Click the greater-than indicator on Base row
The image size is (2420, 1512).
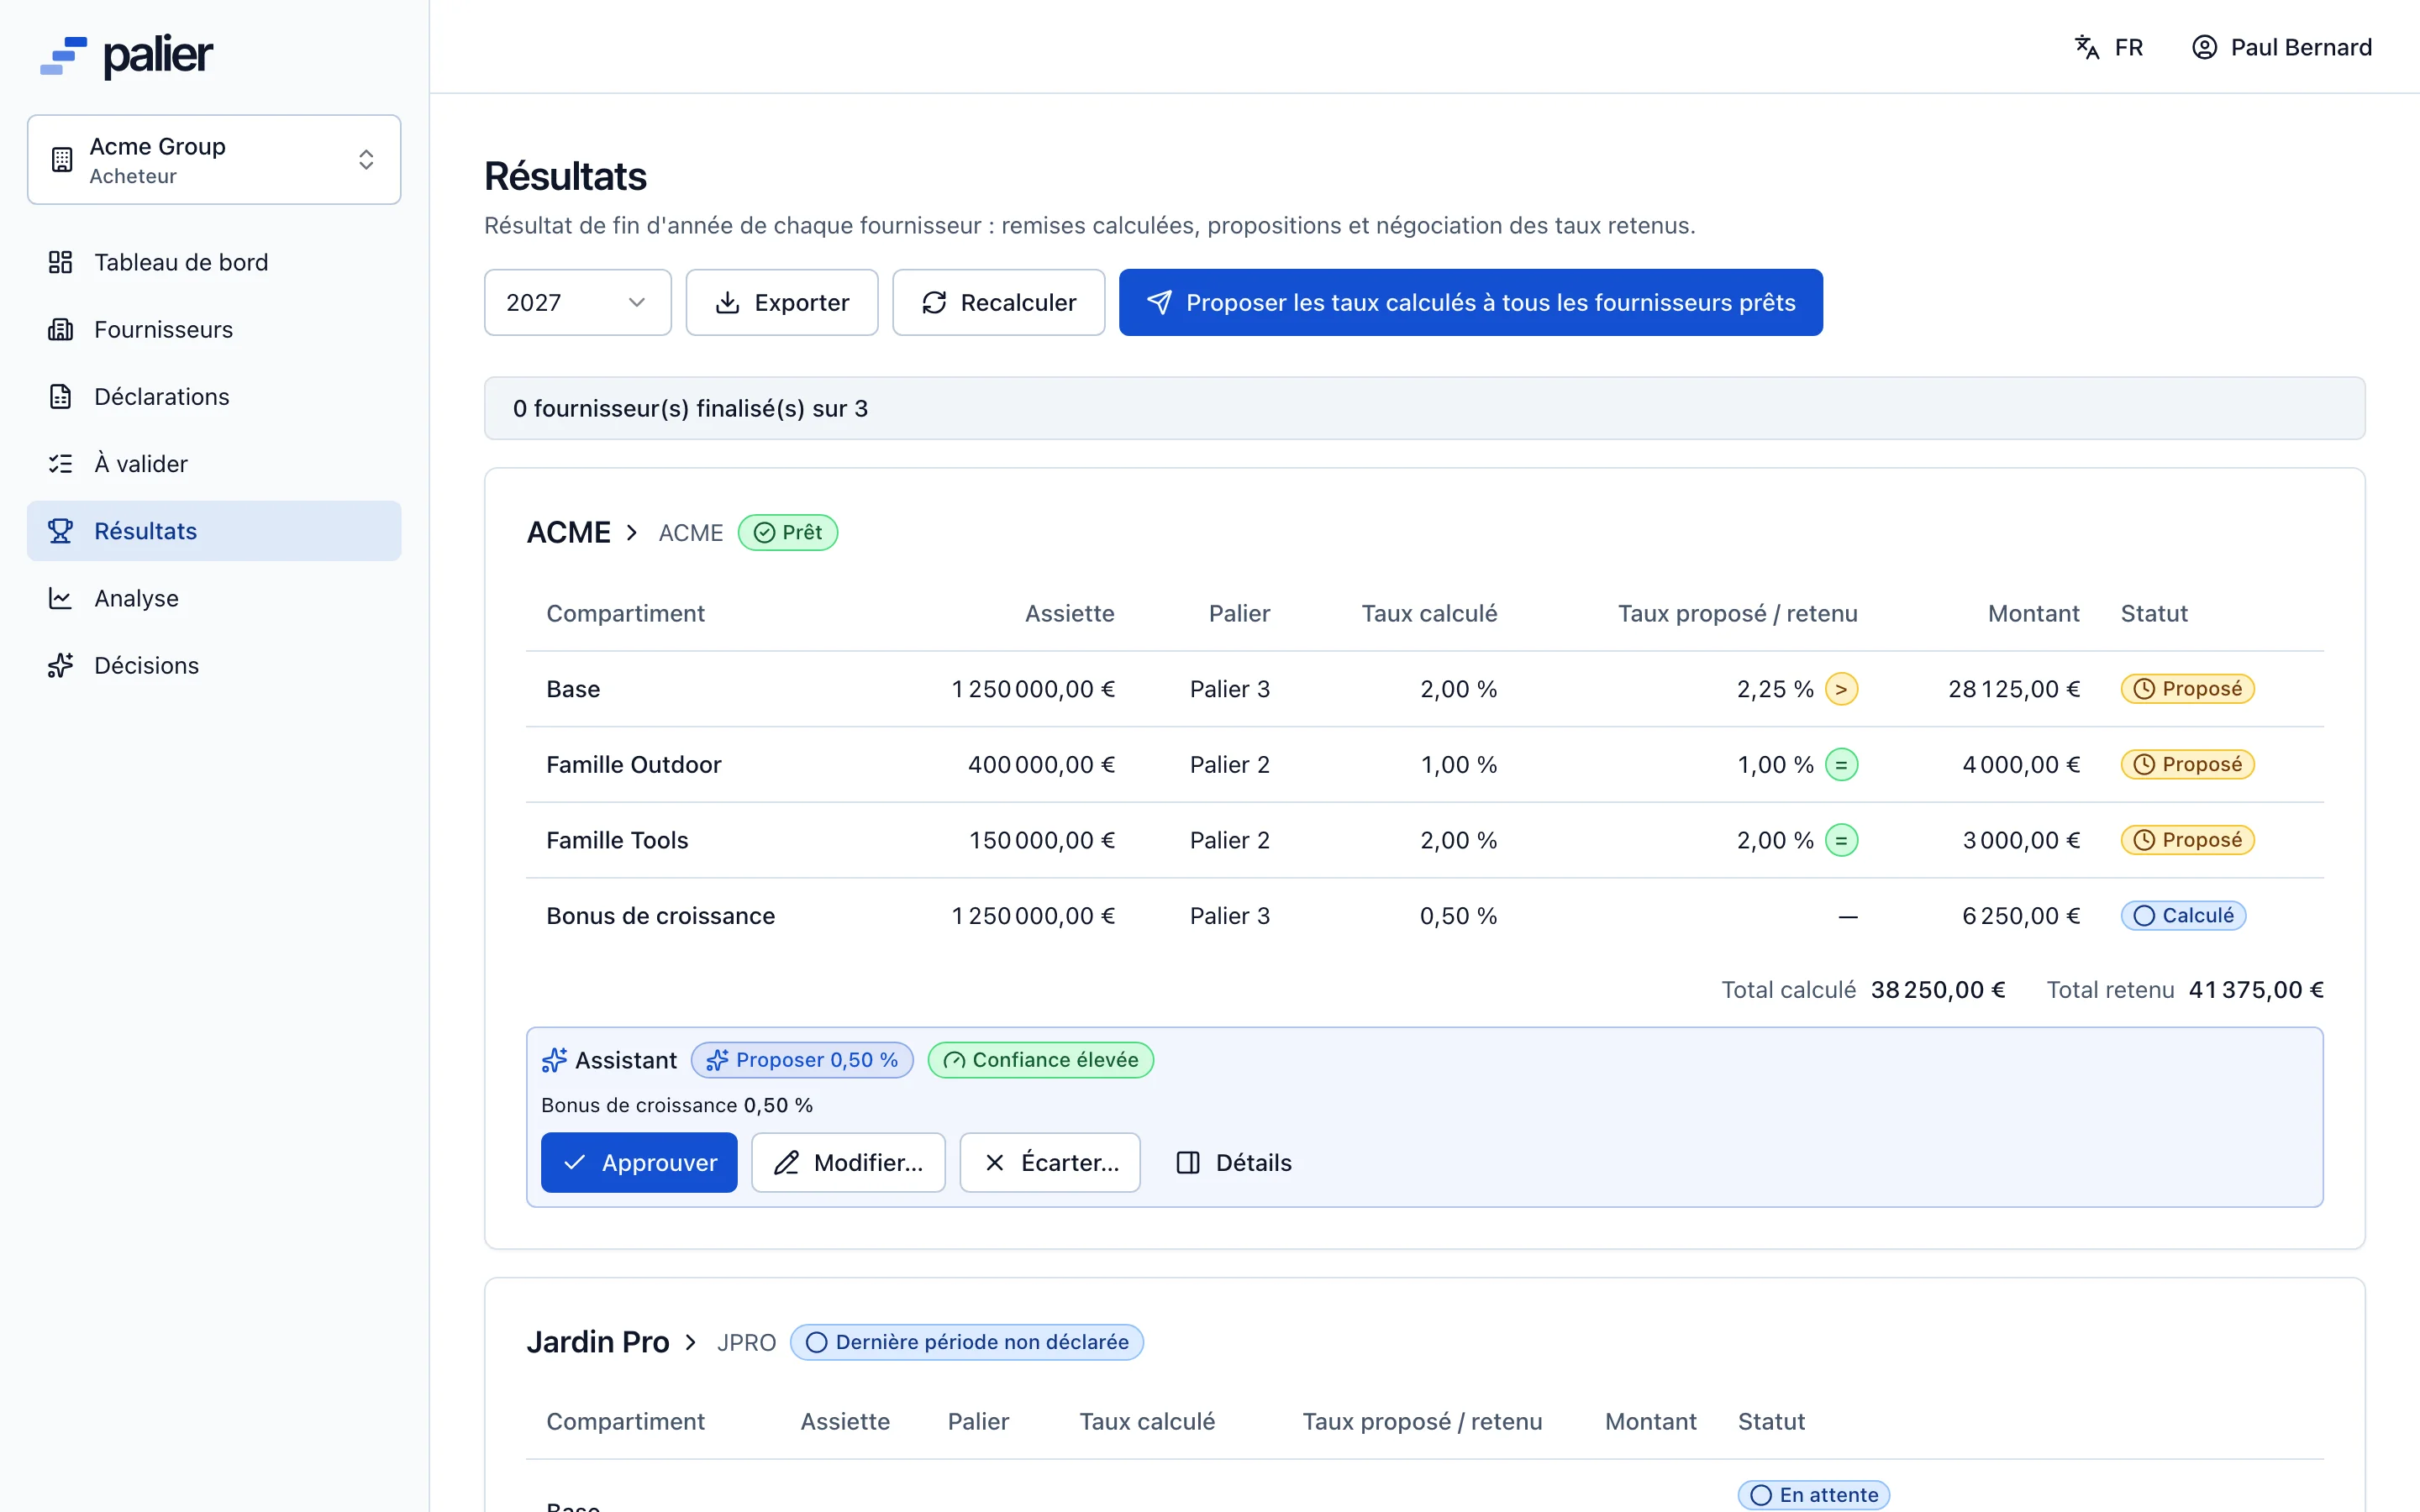(1841, 689)
